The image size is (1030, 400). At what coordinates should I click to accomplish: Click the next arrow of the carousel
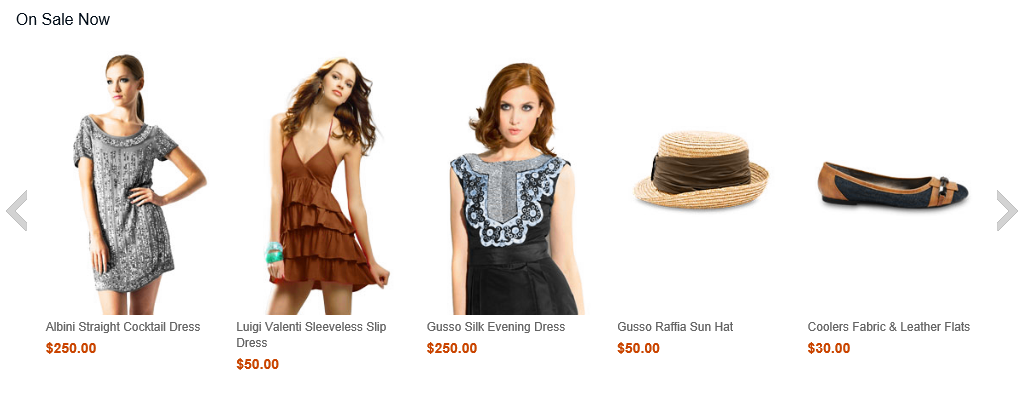click(1007, 210)
